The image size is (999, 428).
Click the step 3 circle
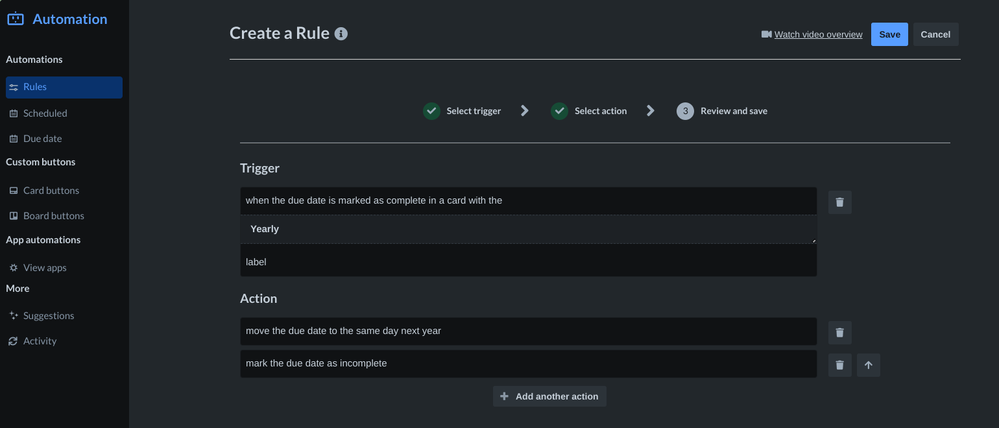pos(685,111)
